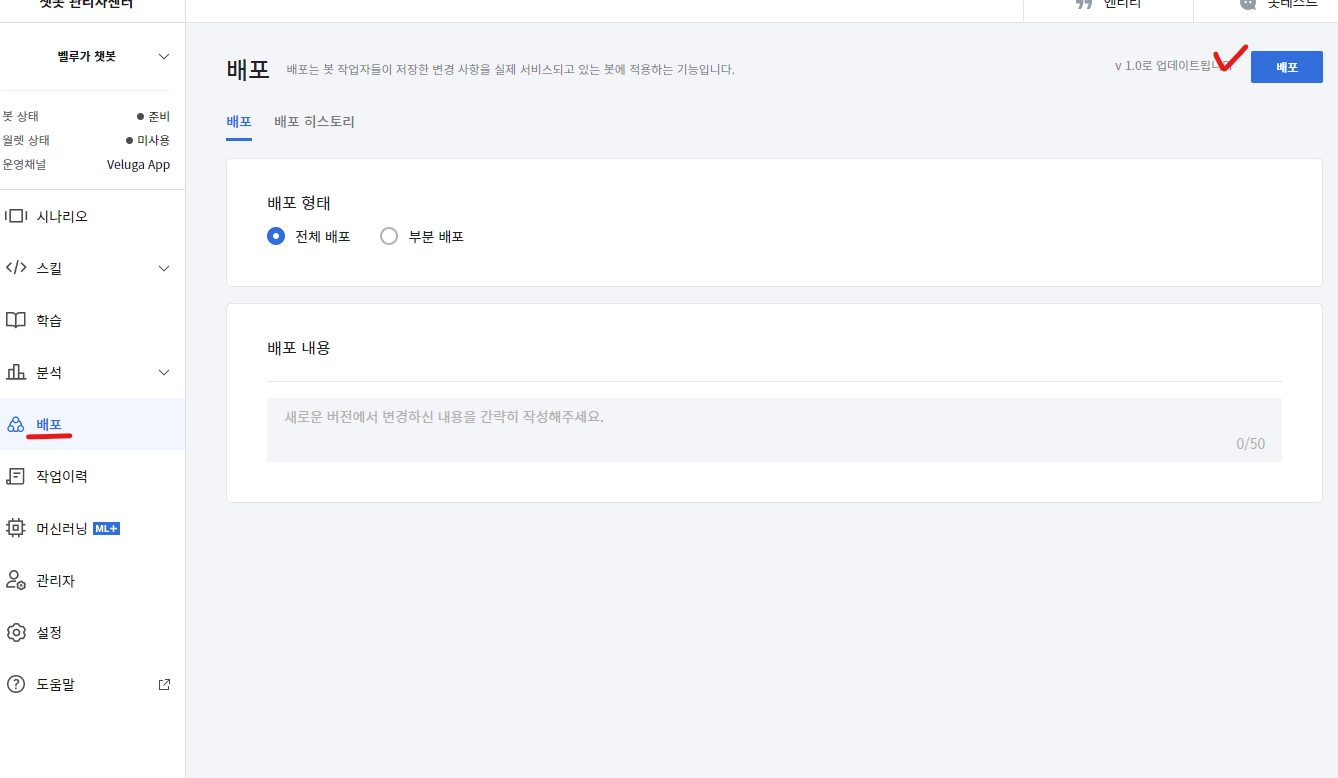Open the 관리자 user-gear icon

tap(16, 580)
